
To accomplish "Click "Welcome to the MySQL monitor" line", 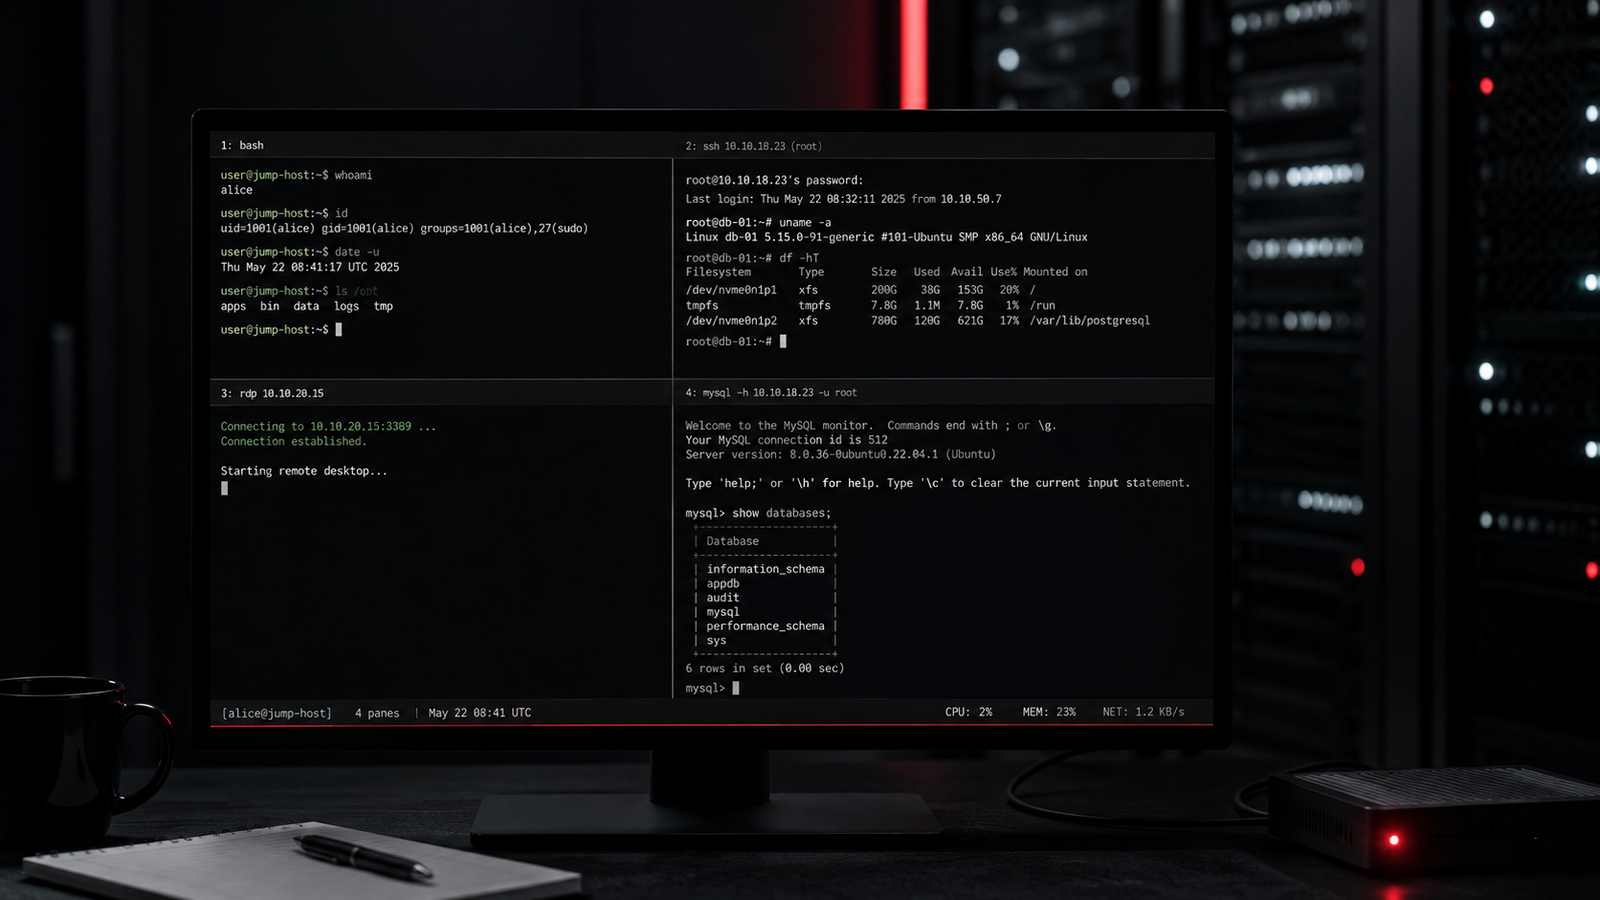I will click(870, 426).
